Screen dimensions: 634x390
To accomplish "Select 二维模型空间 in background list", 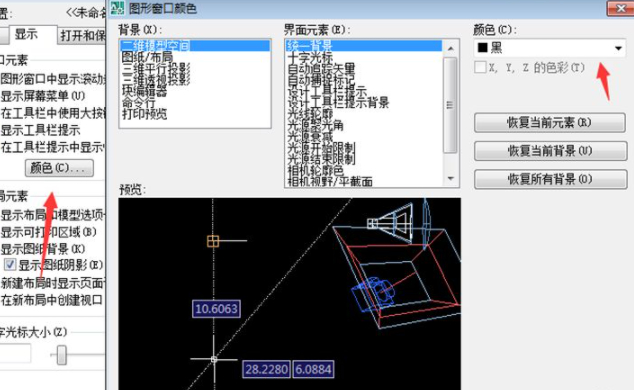I will point(195,45).
